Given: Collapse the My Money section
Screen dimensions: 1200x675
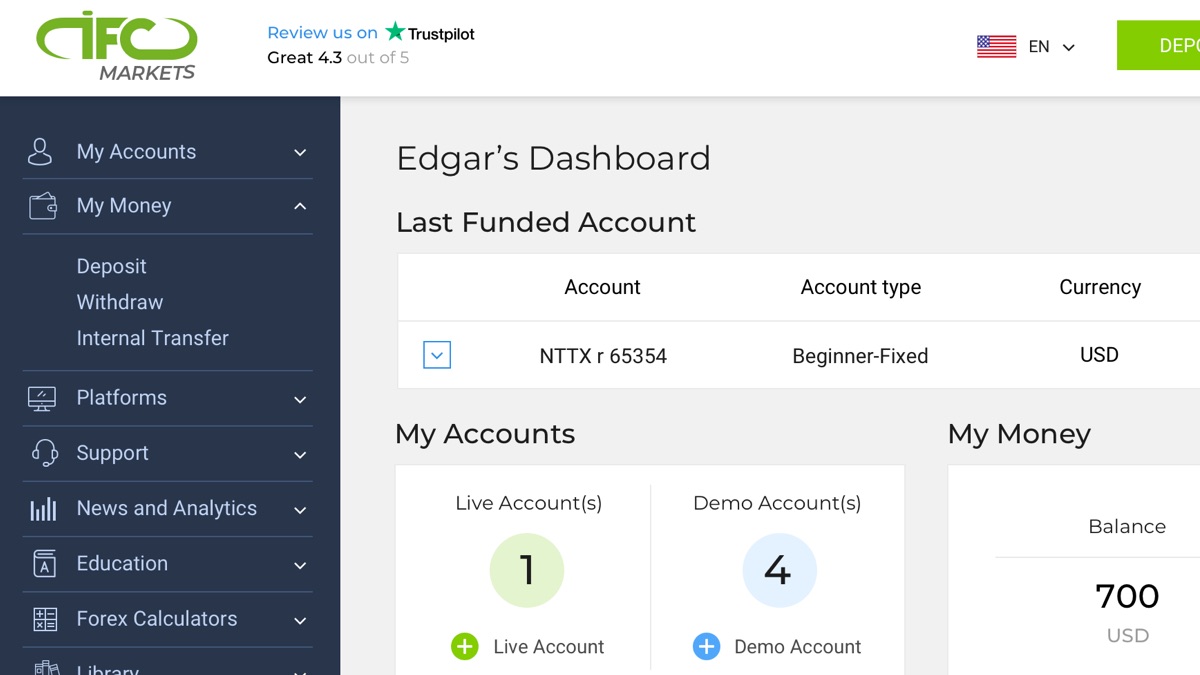Looking at the screenshot, I should (299, 206).
